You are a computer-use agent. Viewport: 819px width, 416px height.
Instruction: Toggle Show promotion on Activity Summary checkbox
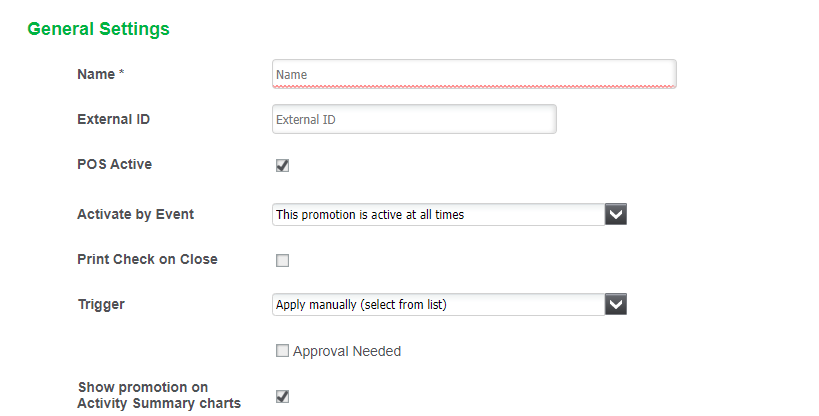[282, 396]
